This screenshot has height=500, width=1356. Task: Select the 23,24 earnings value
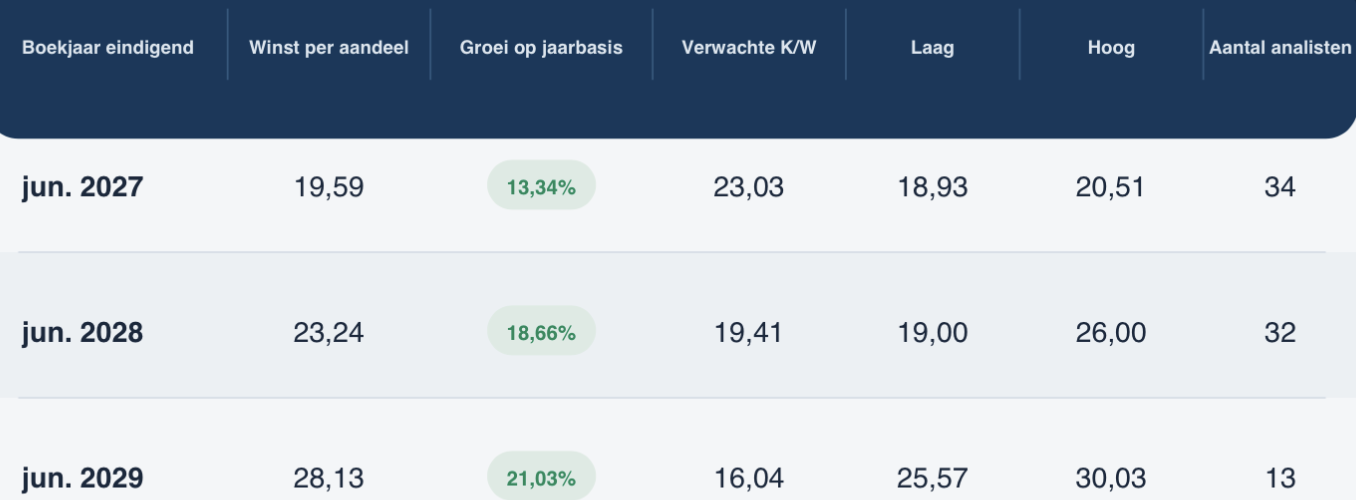point(329,332)
